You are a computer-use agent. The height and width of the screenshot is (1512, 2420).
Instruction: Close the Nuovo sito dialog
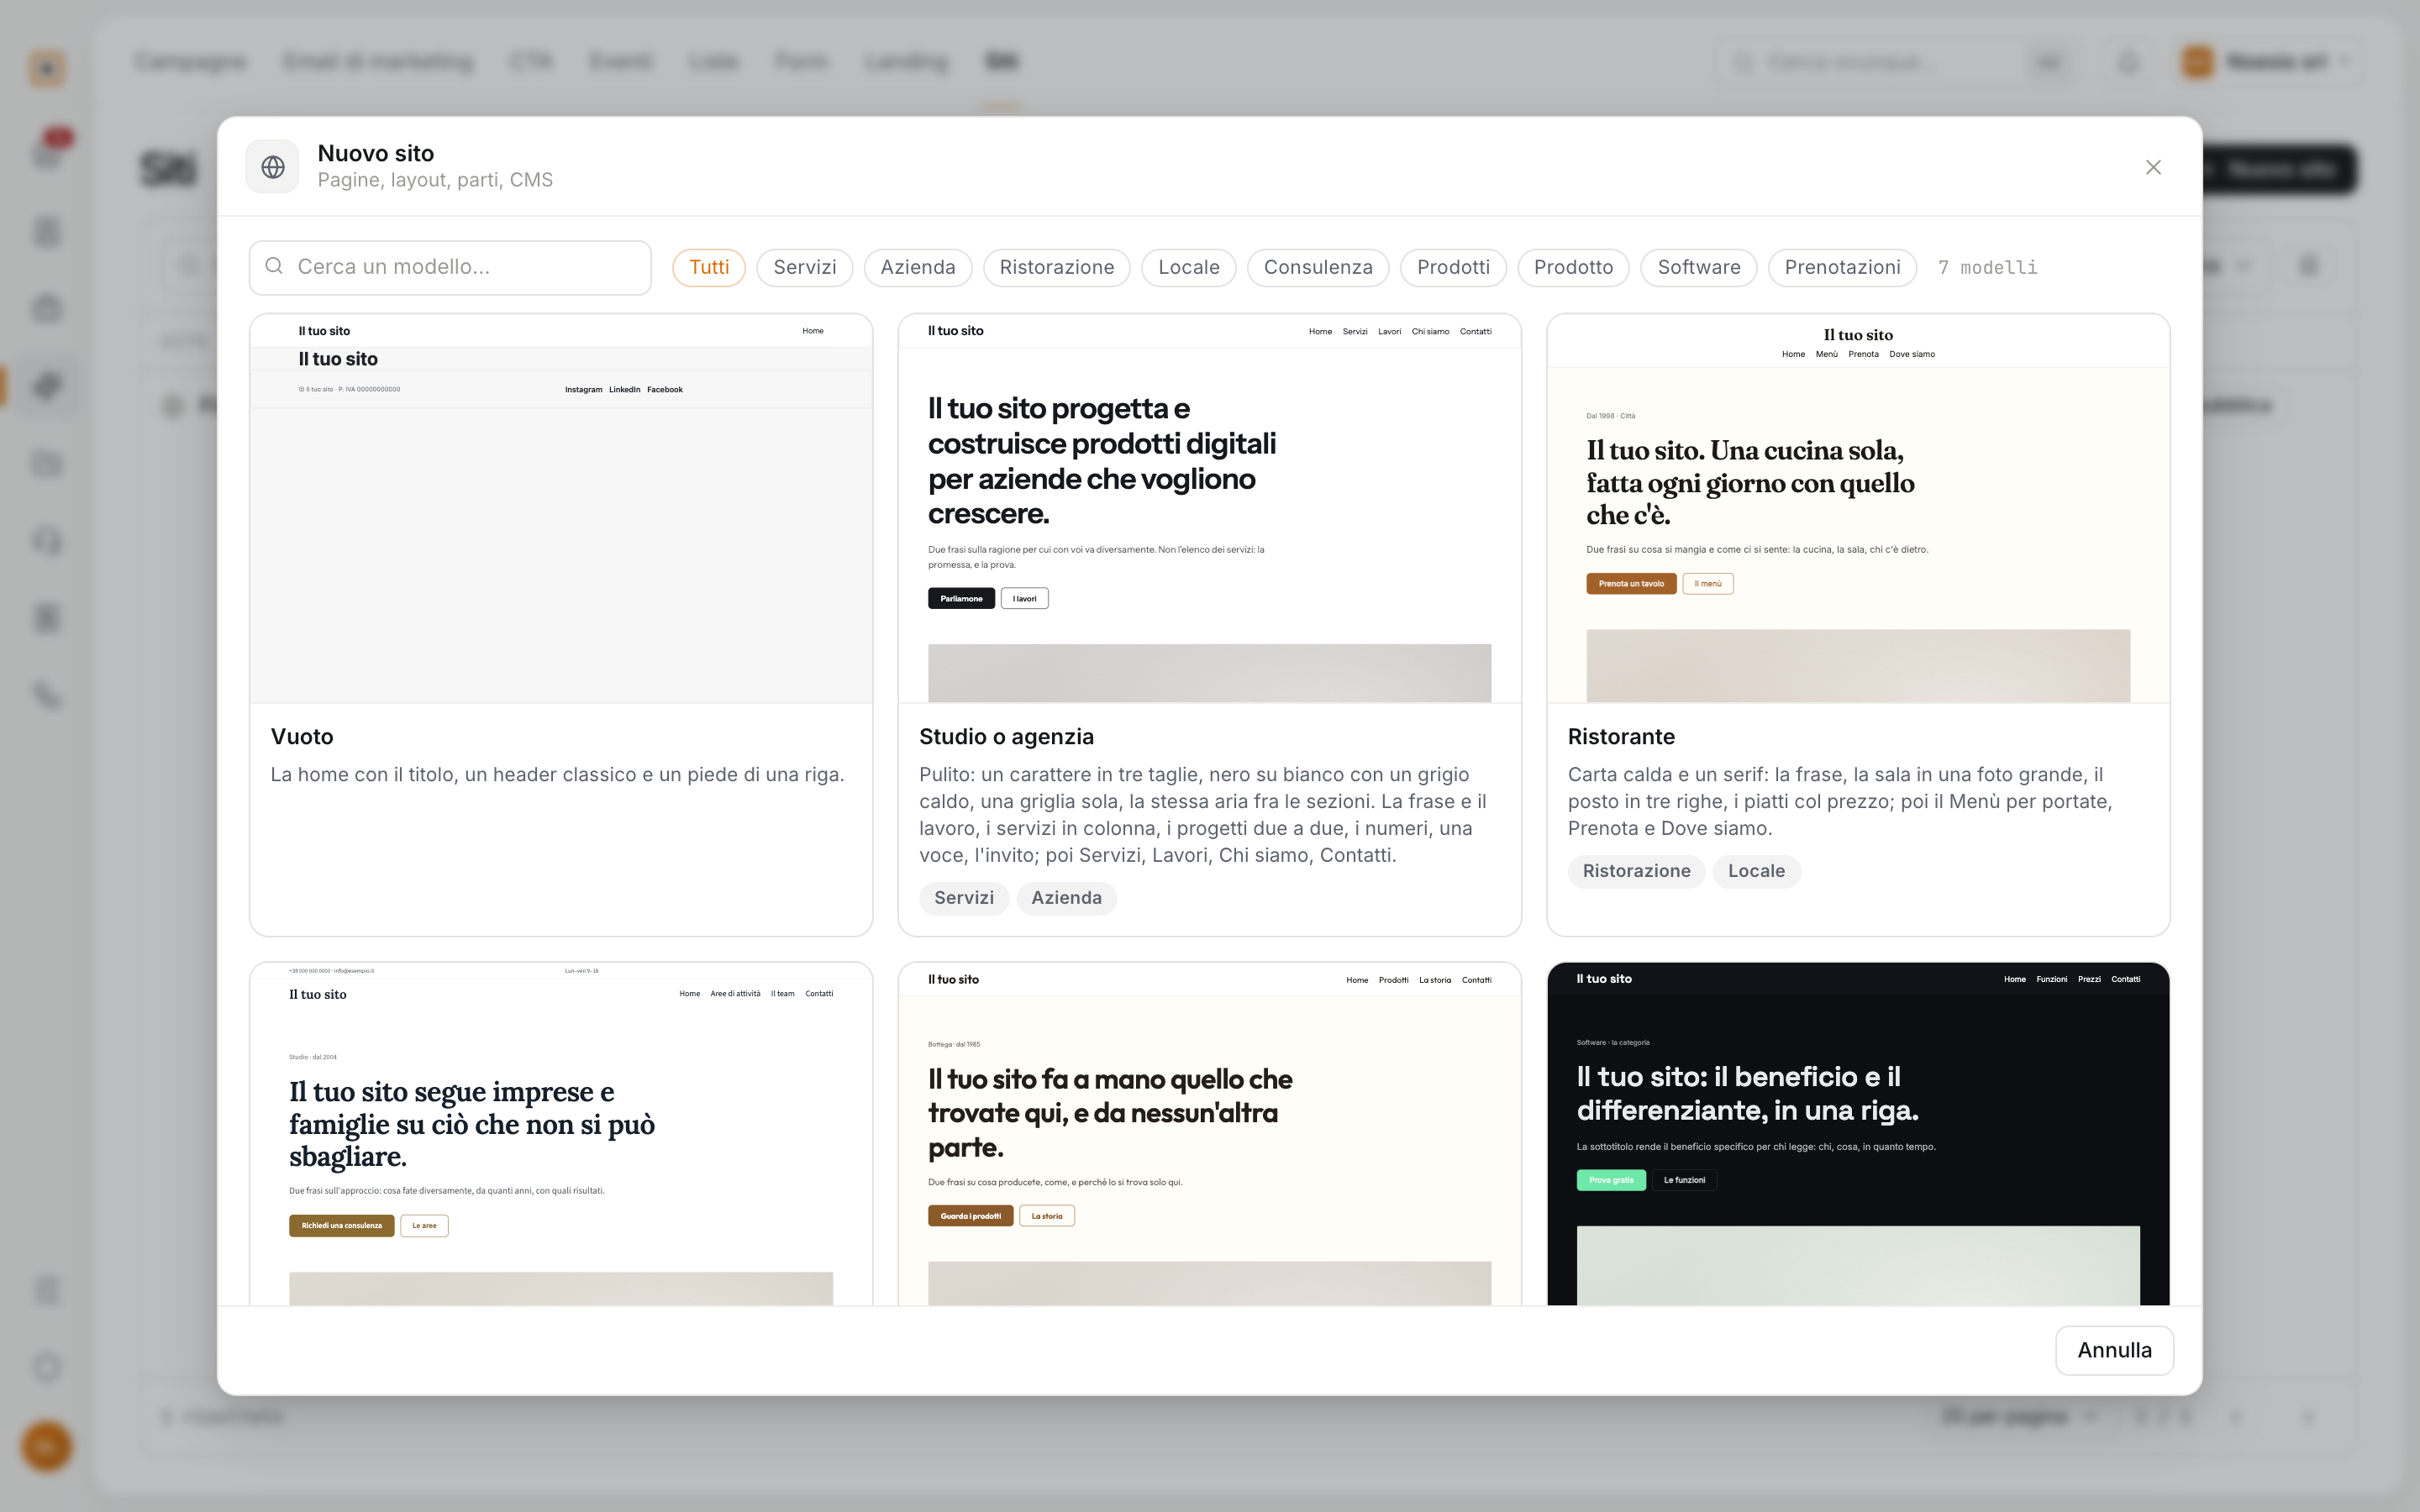pos(2153,167)
